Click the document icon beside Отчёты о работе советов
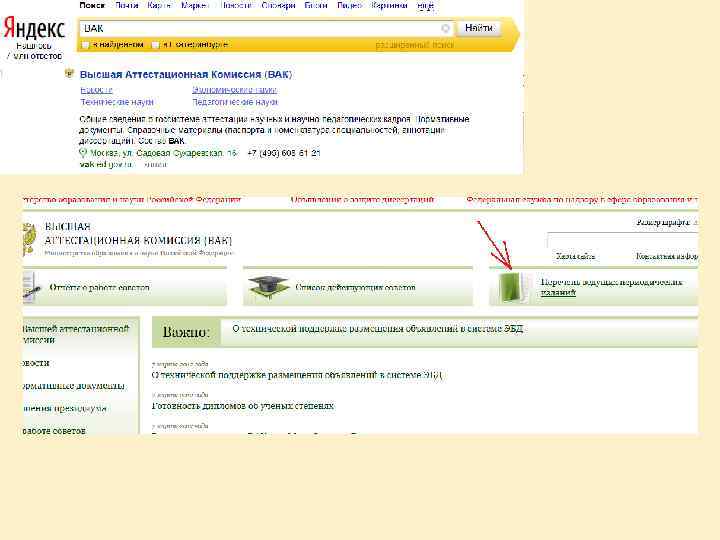720x540 pixels. click(x=30, y=287)
